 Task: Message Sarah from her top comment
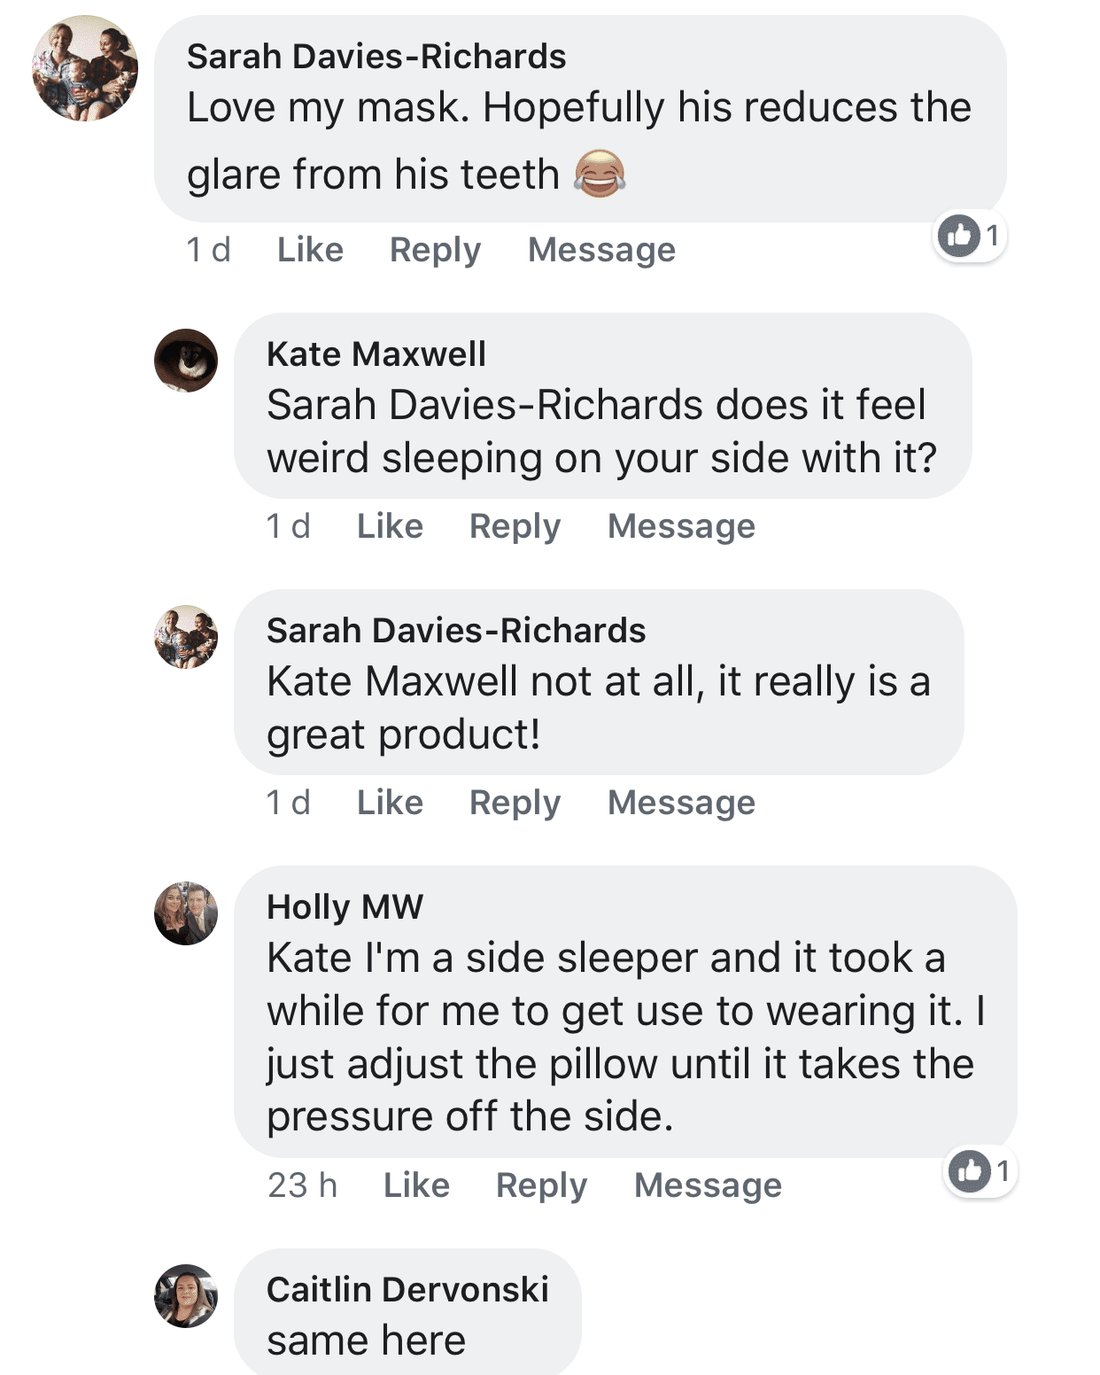[x=602, y=250]
